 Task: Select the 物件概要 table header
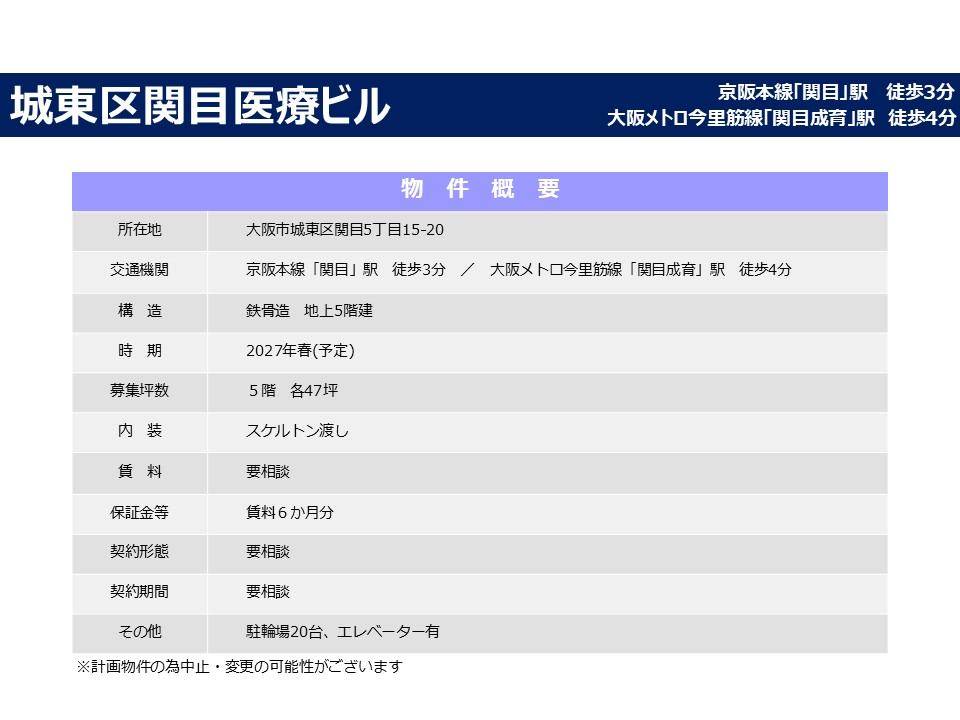point(480,190)
